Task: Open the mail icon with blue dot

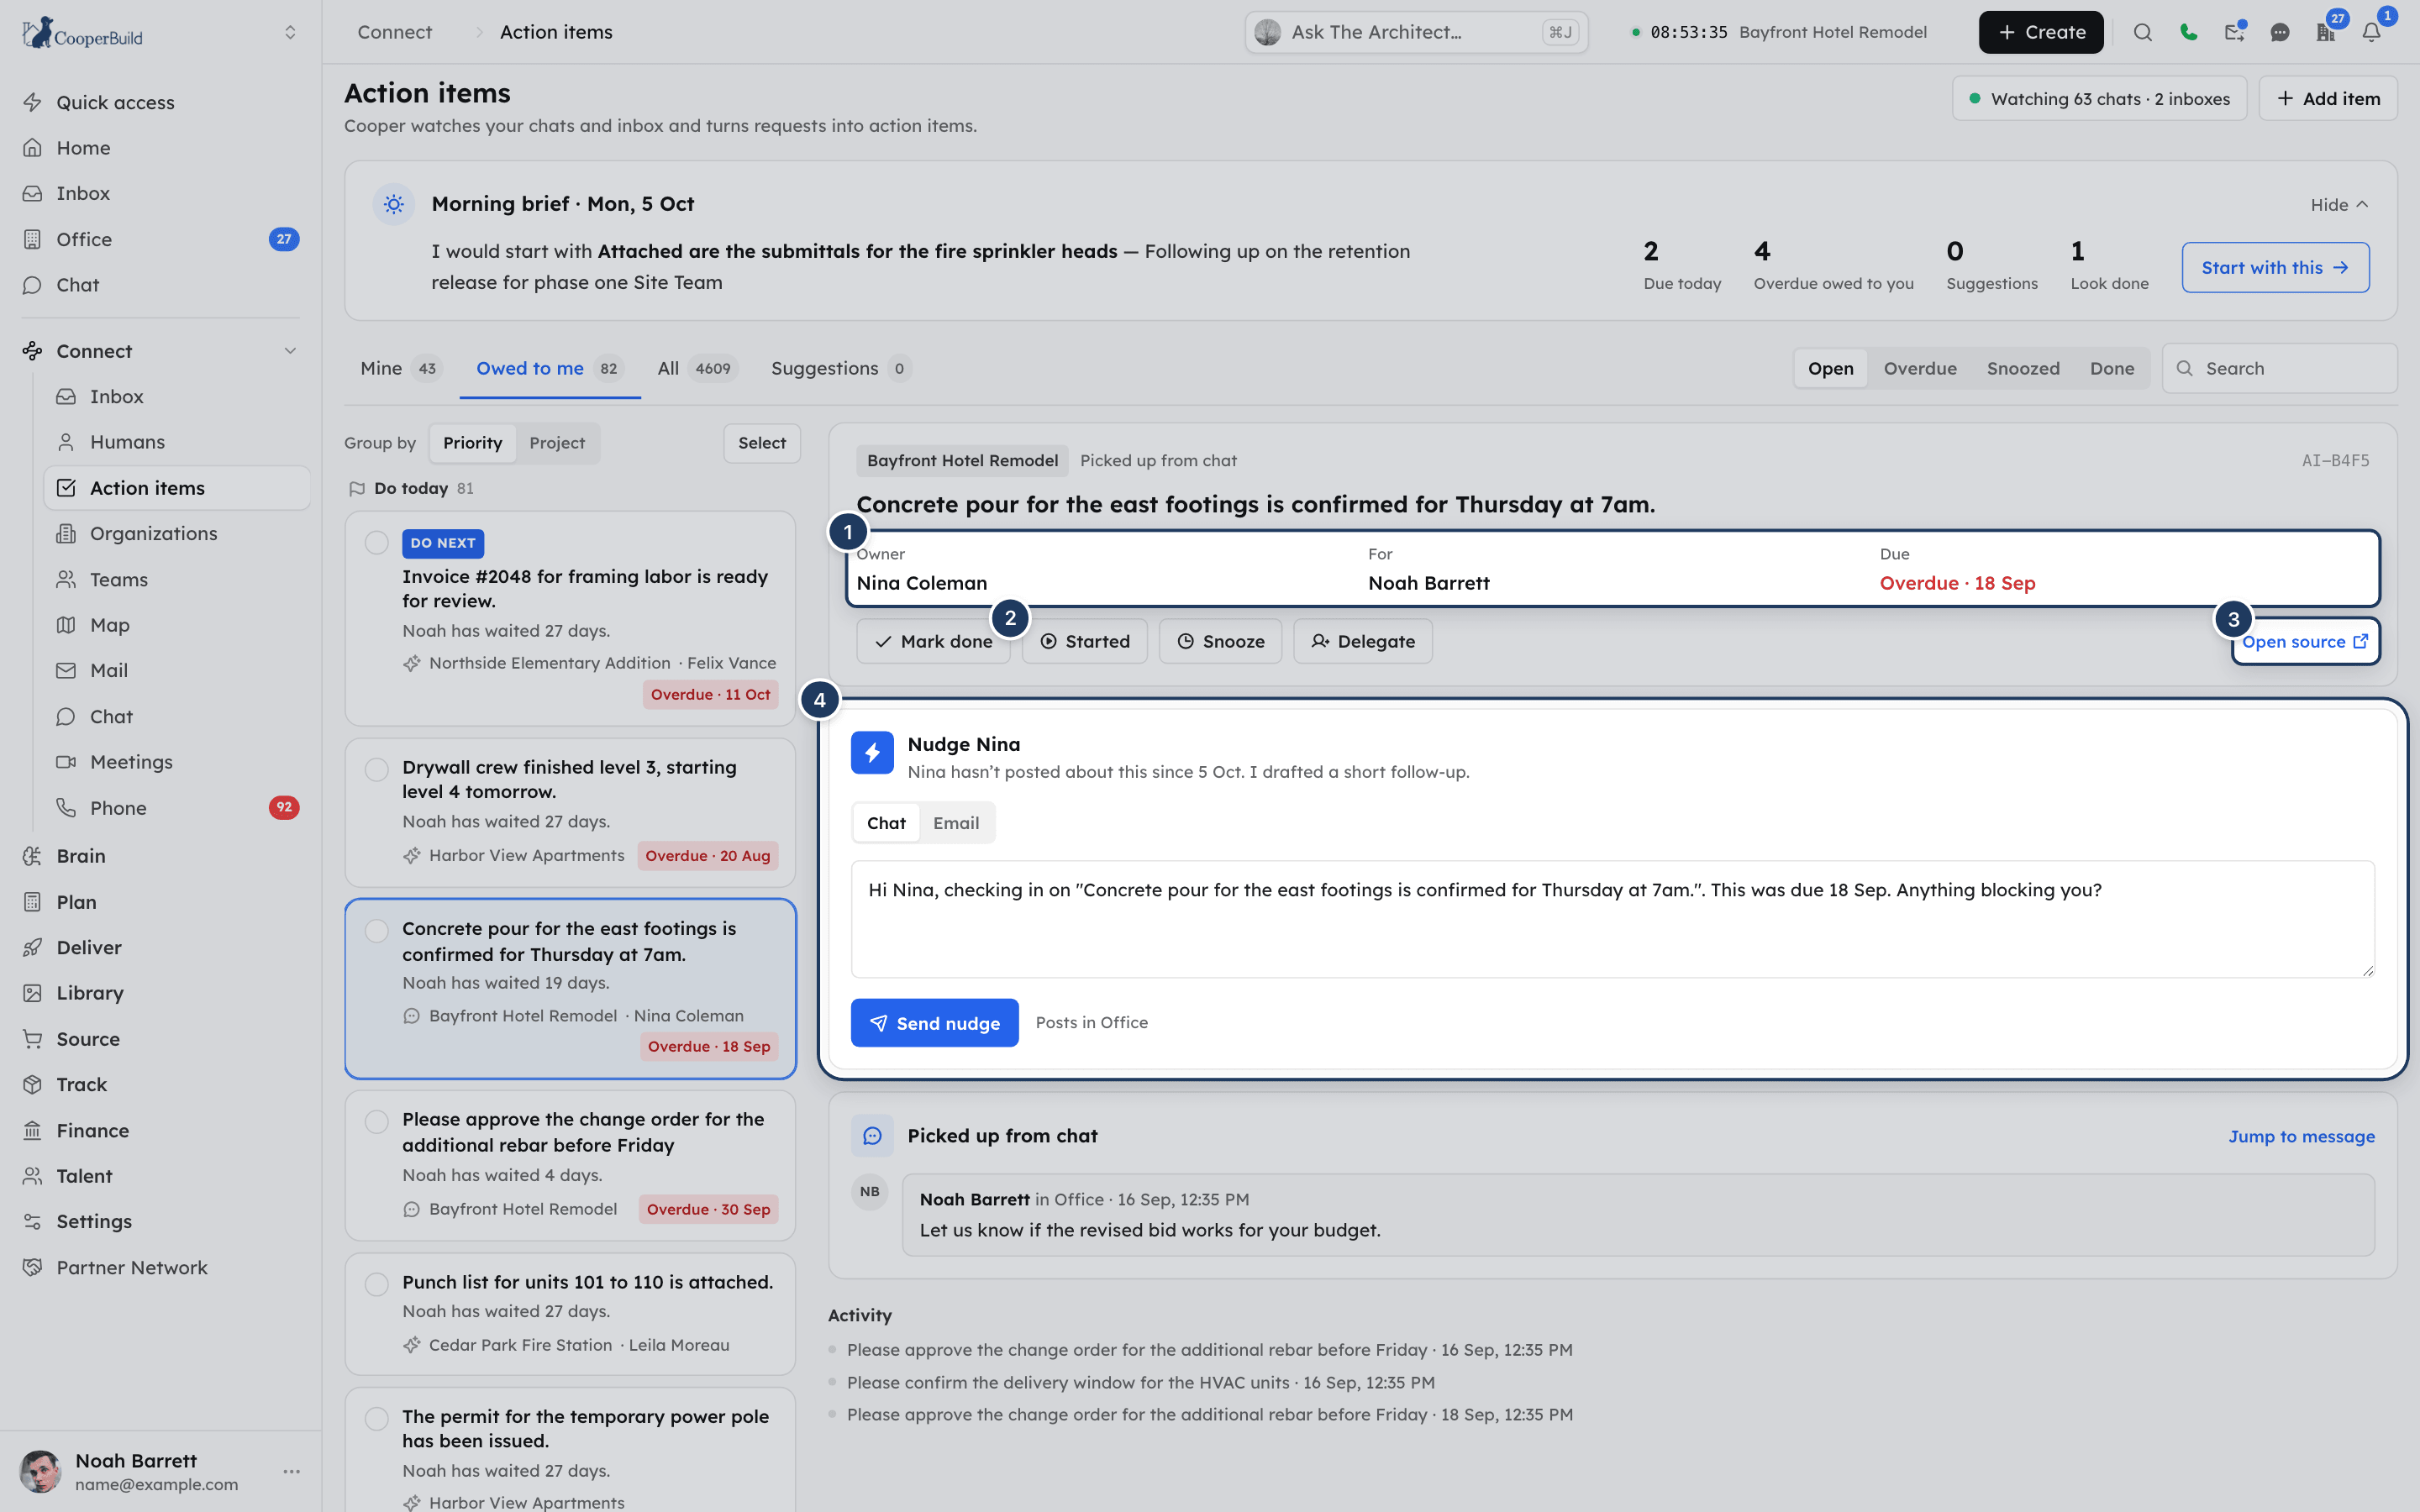Action: tap(2234, 32)
